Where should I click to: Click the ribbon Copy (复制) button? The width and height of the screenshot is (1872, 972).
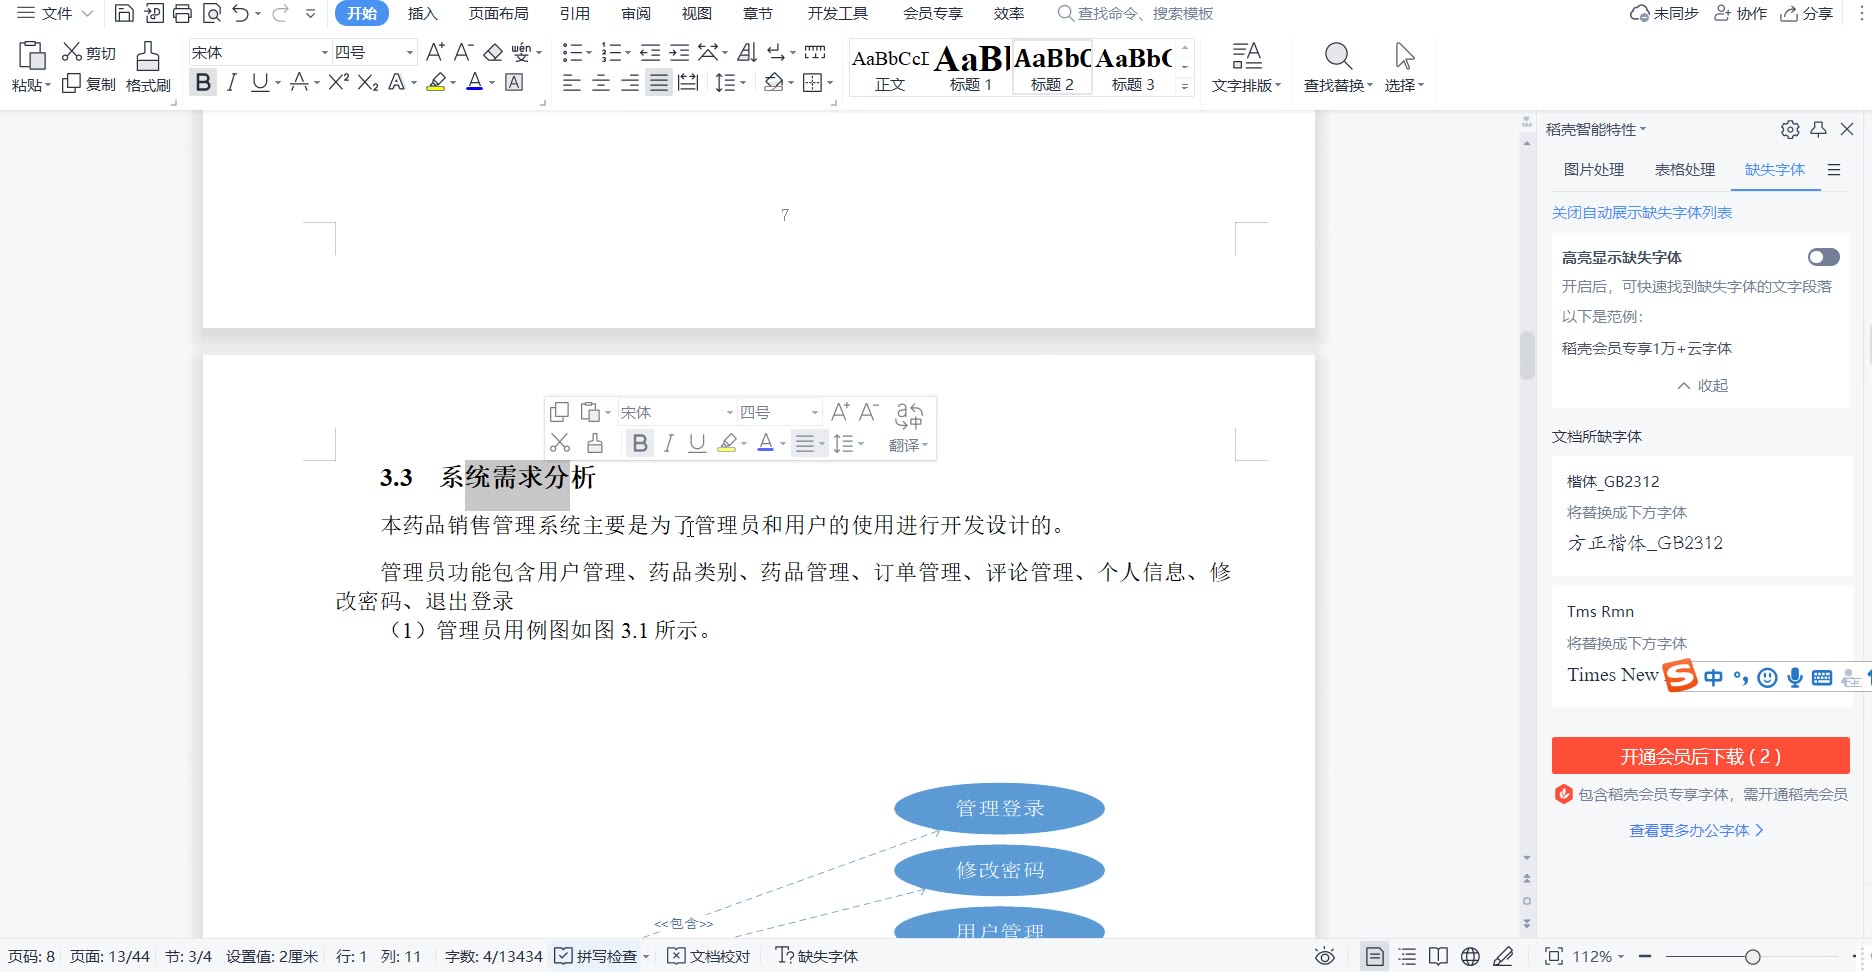point(89,84)
